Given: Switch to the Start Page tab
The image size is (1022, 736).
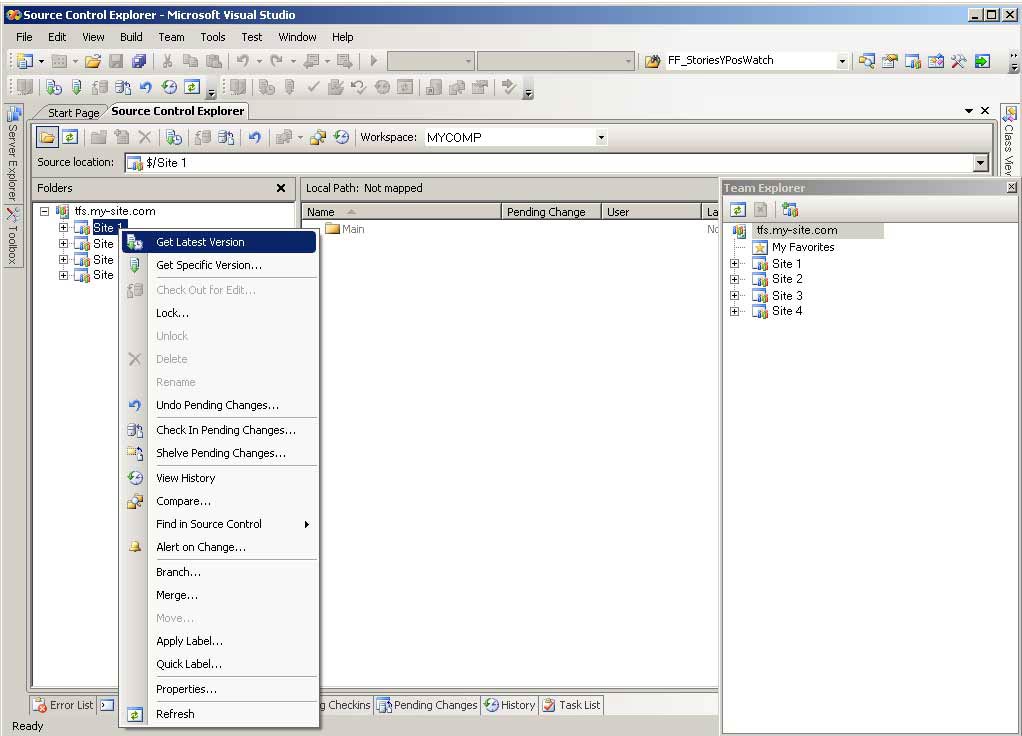Looking at the screenshot, I should click(73, 113).
